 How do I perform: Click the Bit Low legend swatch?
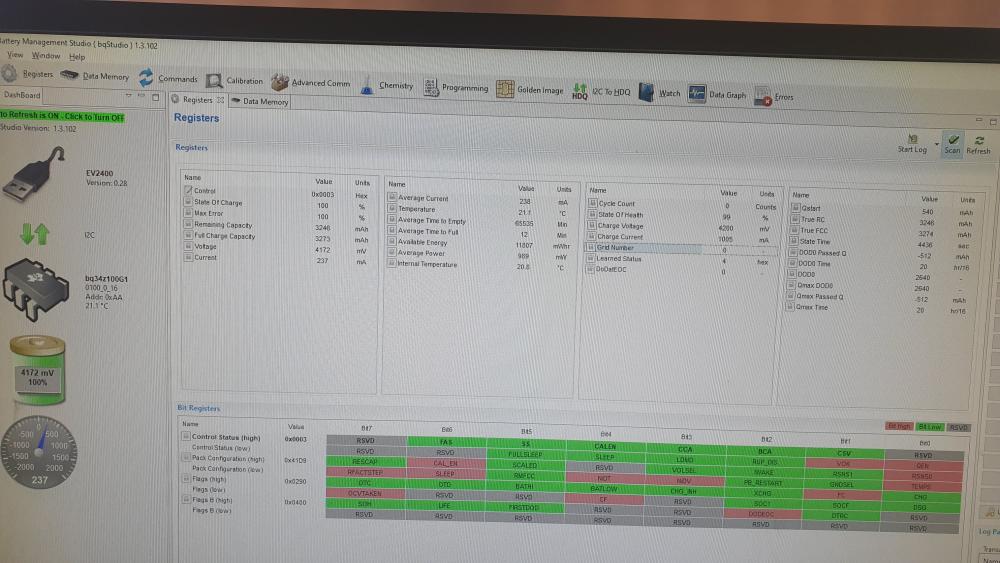(x=930, y=427)
